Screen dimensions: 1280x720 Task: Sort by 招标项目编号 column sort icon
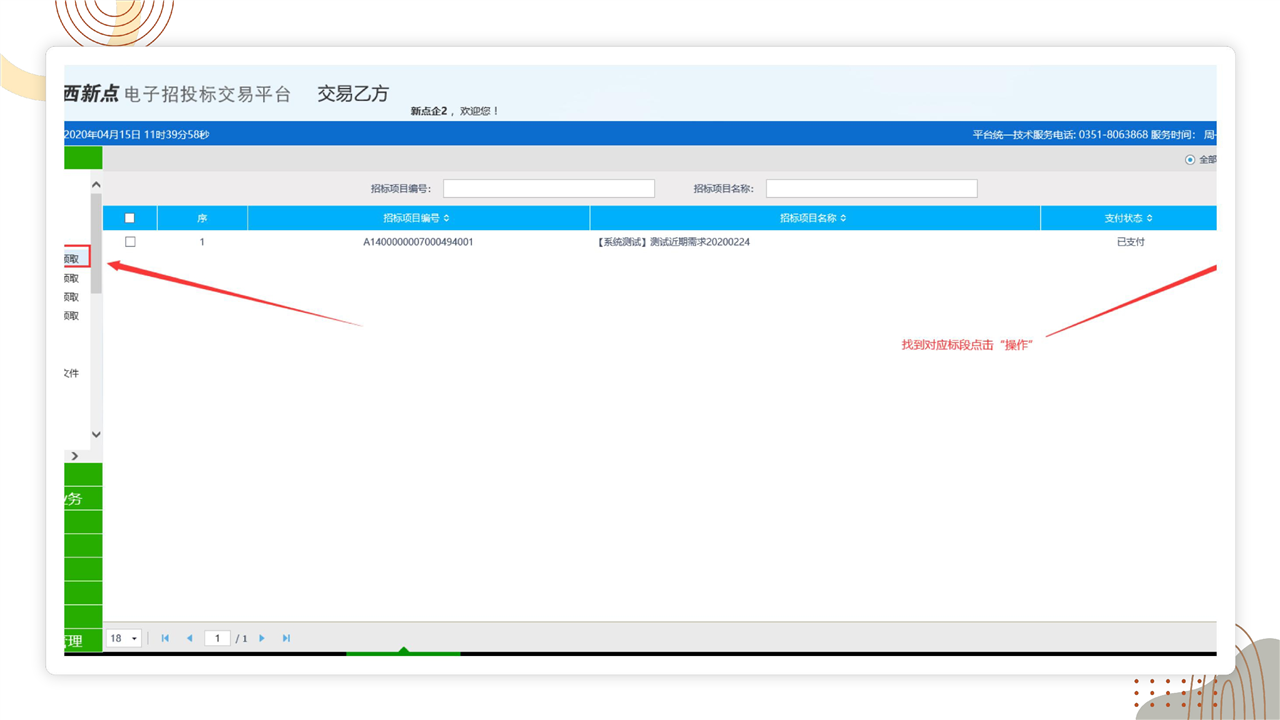(x=446, y=218)
